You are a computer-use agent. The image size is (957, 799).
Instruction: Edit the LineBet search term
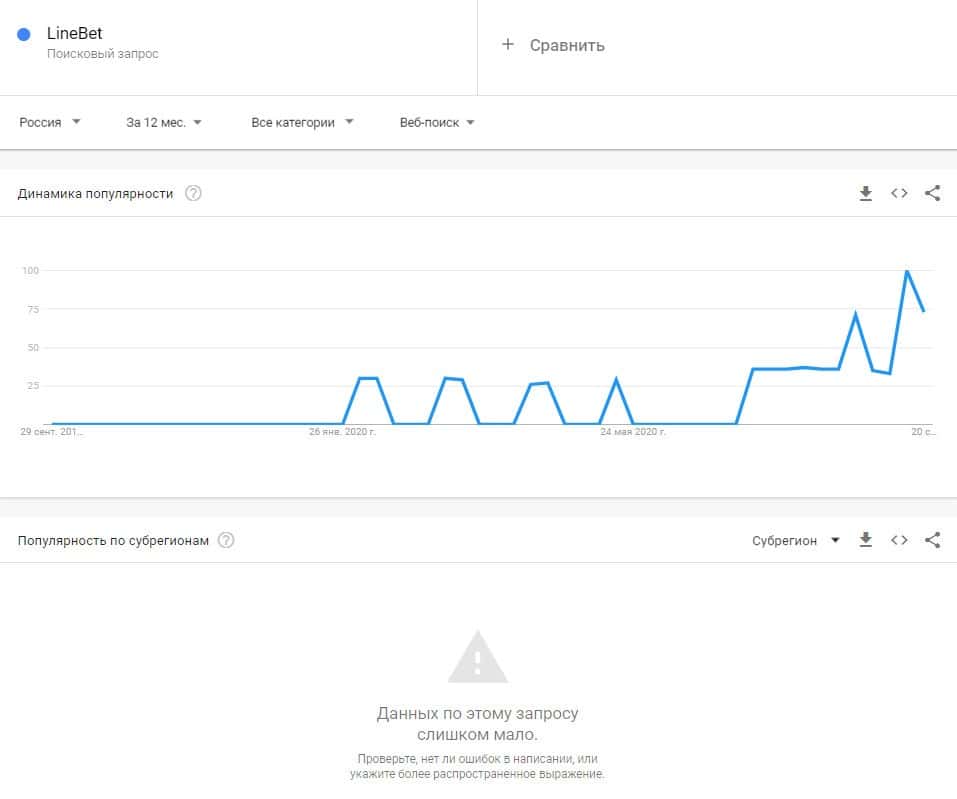[x=74, y=33]
